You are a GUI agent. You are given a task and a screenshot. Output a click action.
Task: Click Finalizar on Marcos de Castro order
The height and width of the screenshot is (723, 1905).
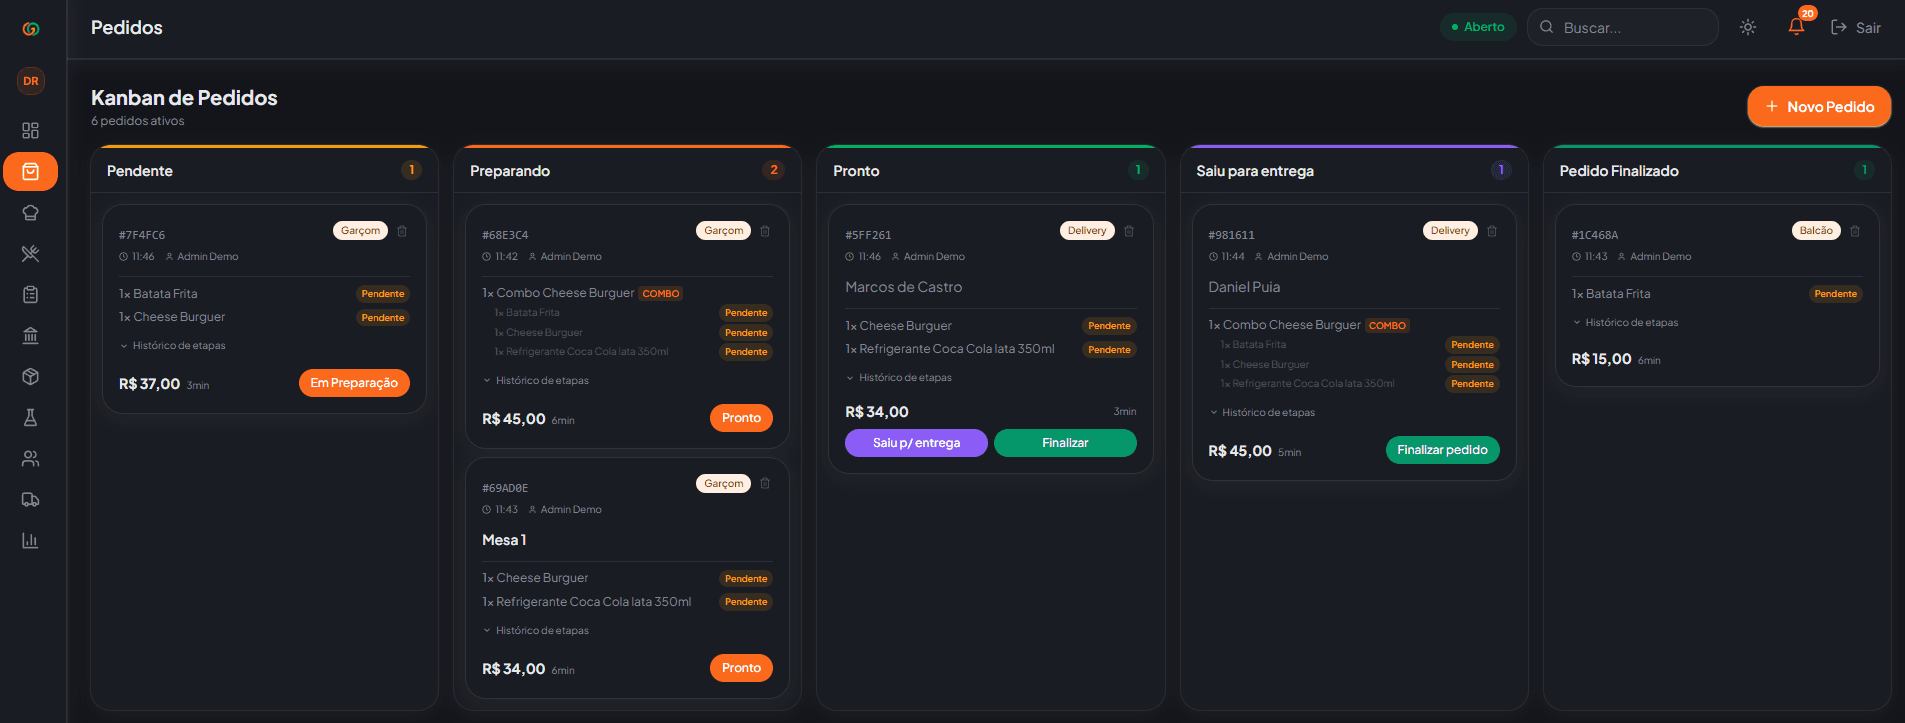1065,443
